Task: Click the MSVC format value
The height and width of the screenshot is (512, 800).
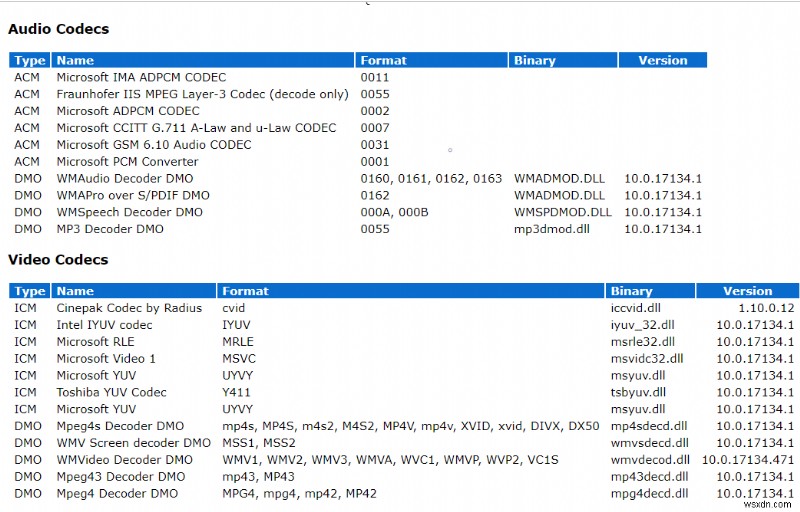Action: point(239,359)
